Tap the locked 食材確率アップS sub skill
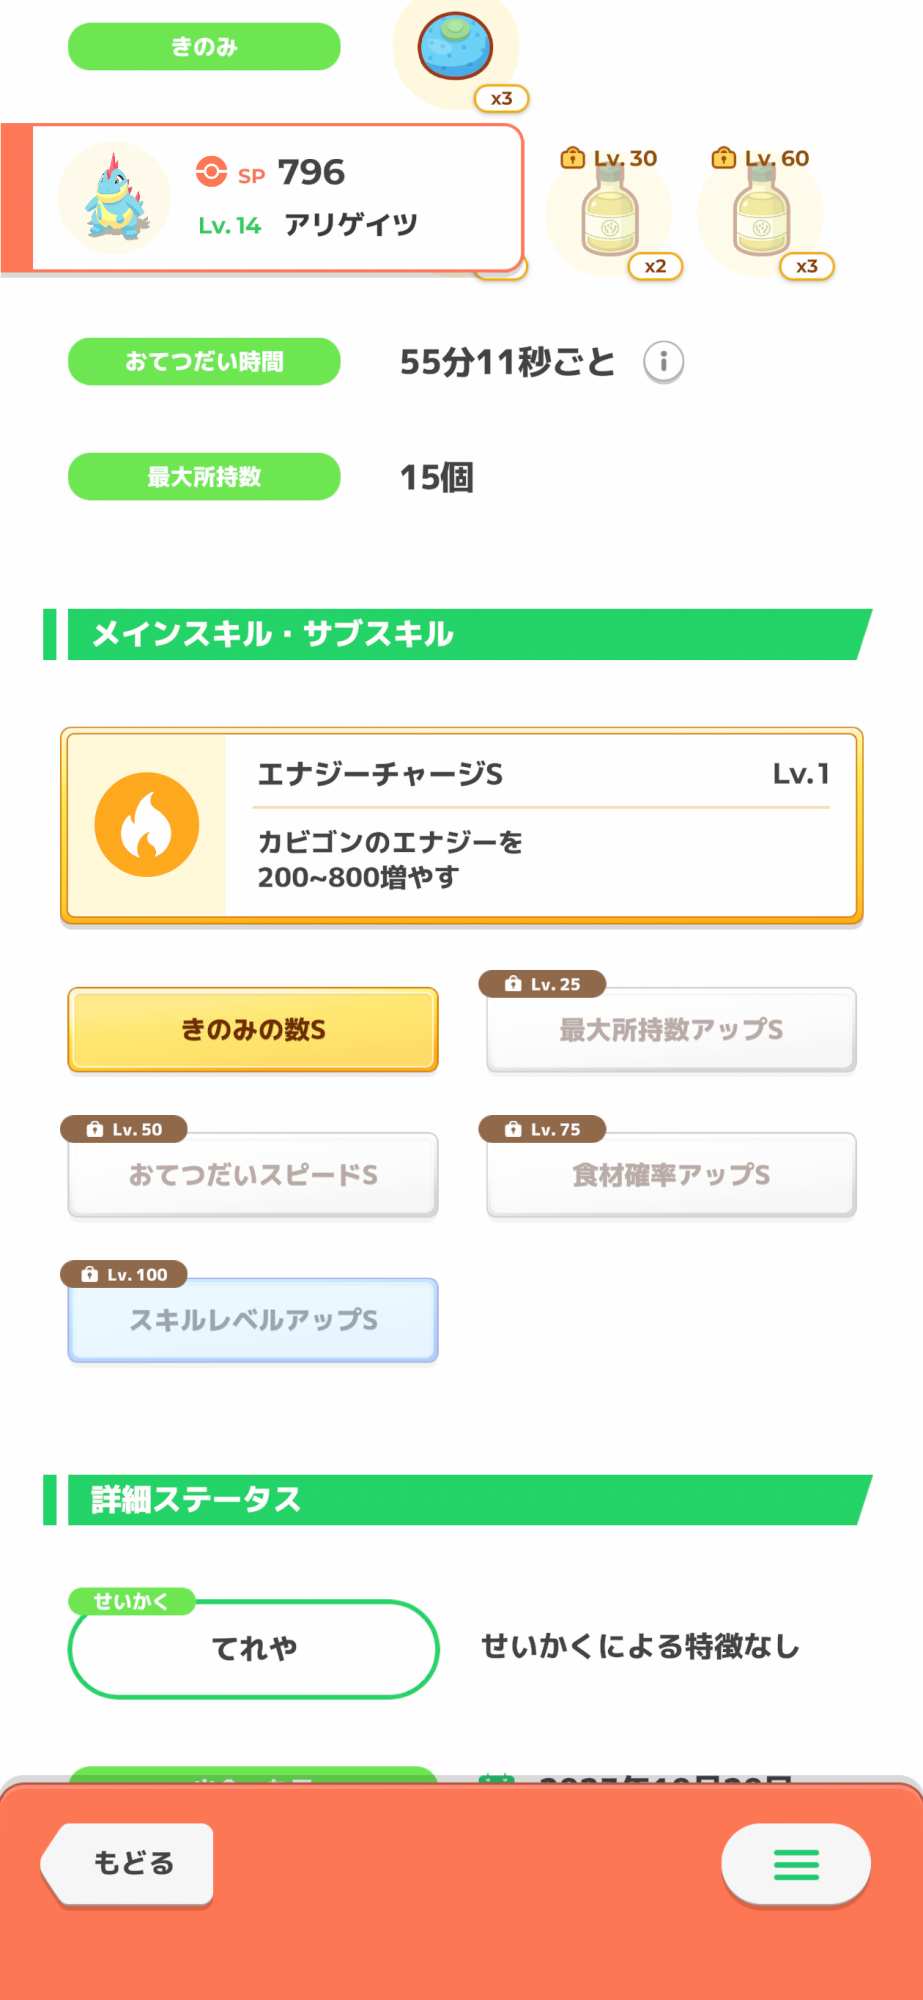Screen dimensions: 923x2000 [x=671, y=1175]
